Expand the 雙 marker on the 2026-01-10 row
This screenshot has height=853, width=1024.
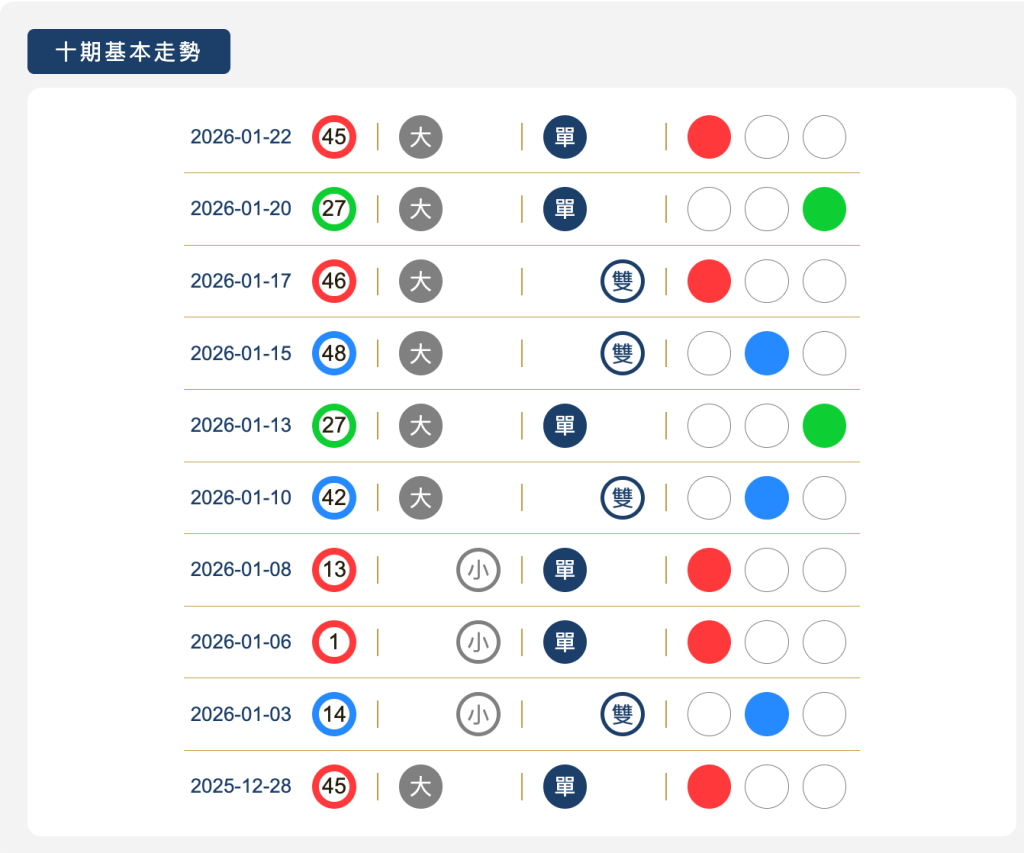click(x=622, y=497)
